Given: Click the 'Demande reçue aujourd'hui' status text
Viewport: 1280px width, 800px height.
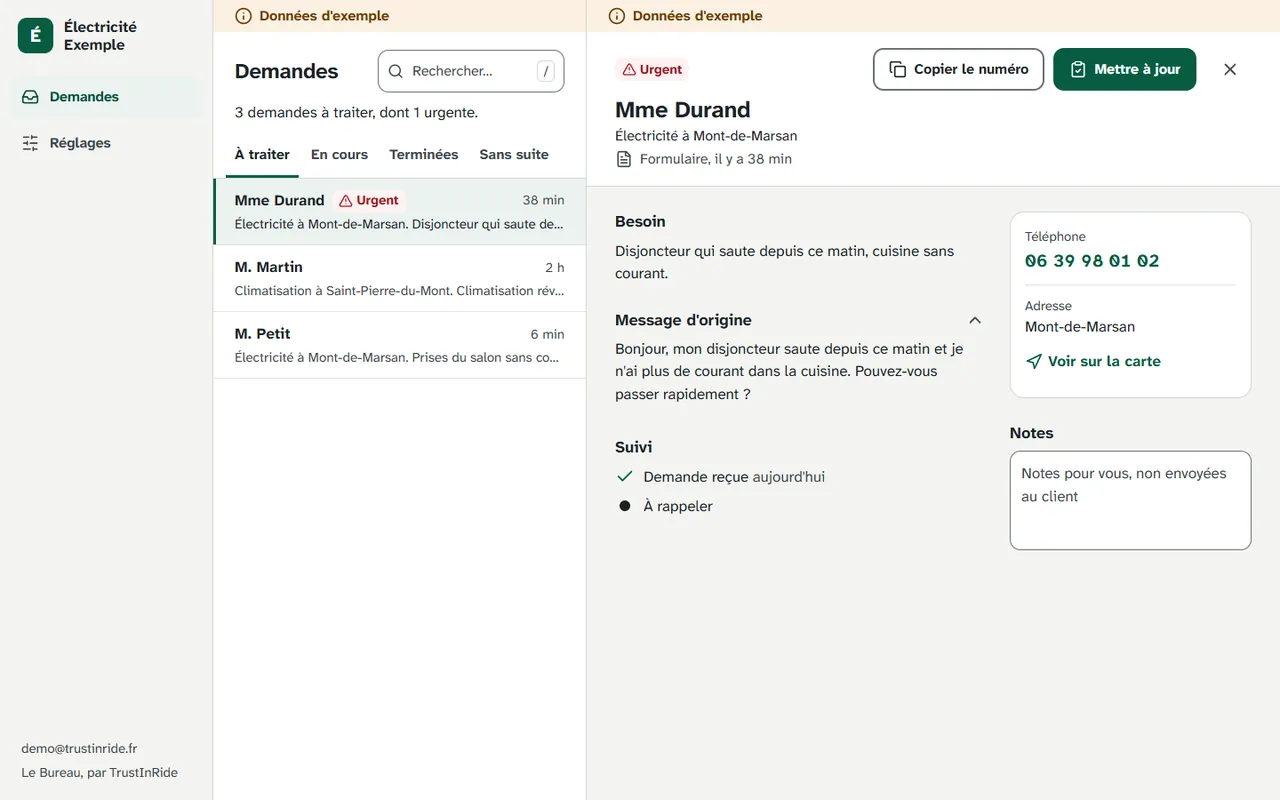Looking at the screenshot, I should (x=734, y=477).
